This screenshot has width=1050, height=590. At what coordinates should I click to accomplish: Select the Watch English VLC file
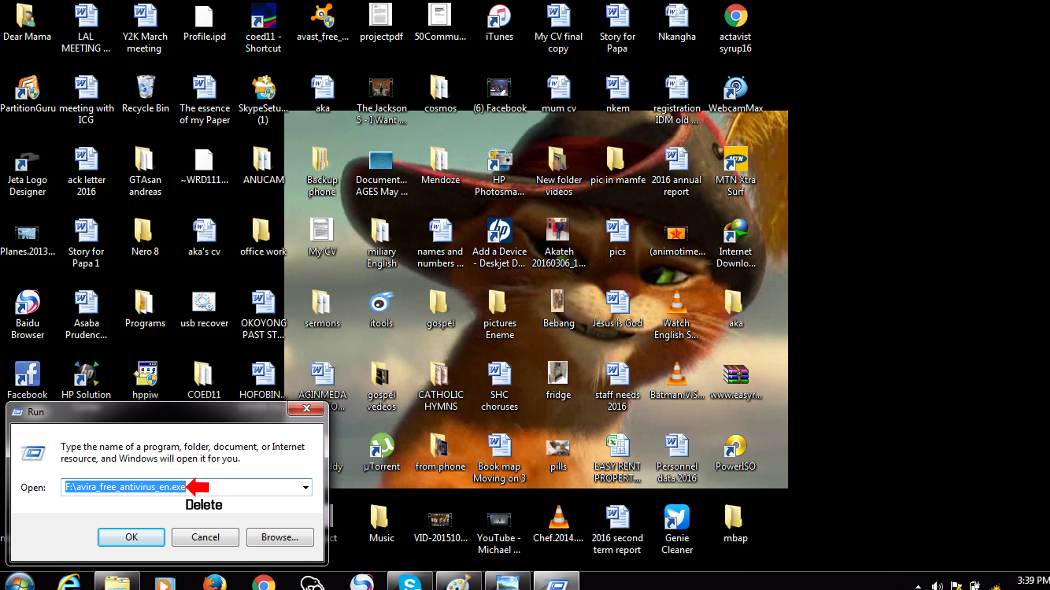coord(676,315)
